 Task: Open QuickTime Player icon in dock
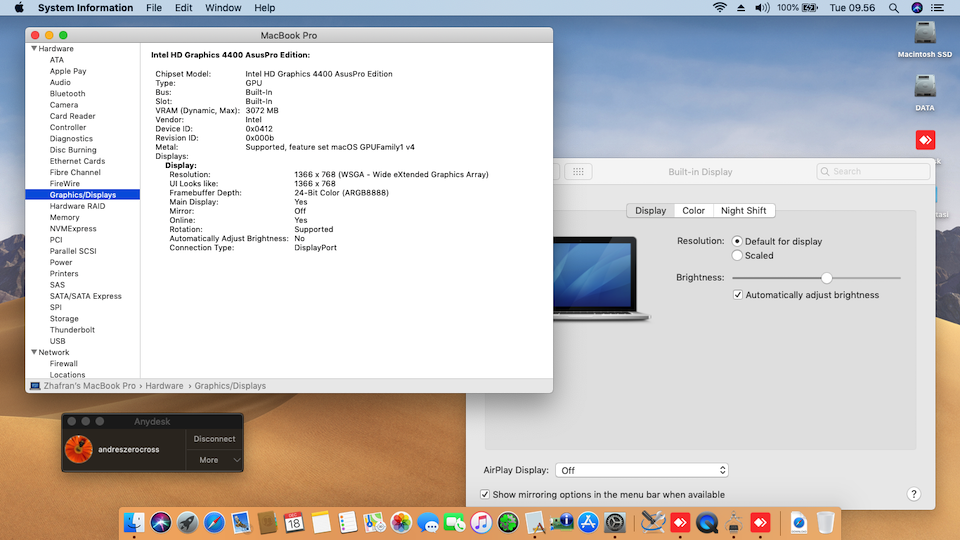click(x=707, y=523)
